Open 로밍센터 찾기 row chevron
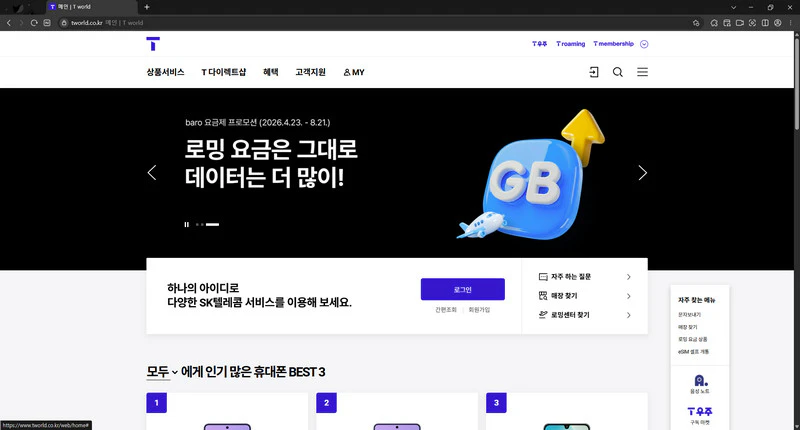 pos(629,315)
